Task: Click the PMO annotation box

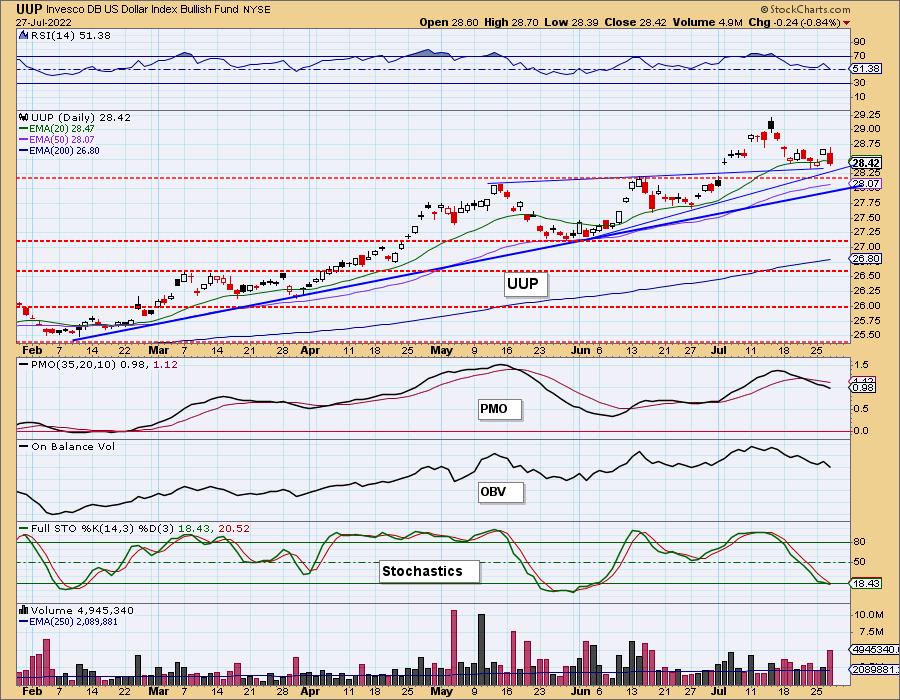Action: point(499,409)
